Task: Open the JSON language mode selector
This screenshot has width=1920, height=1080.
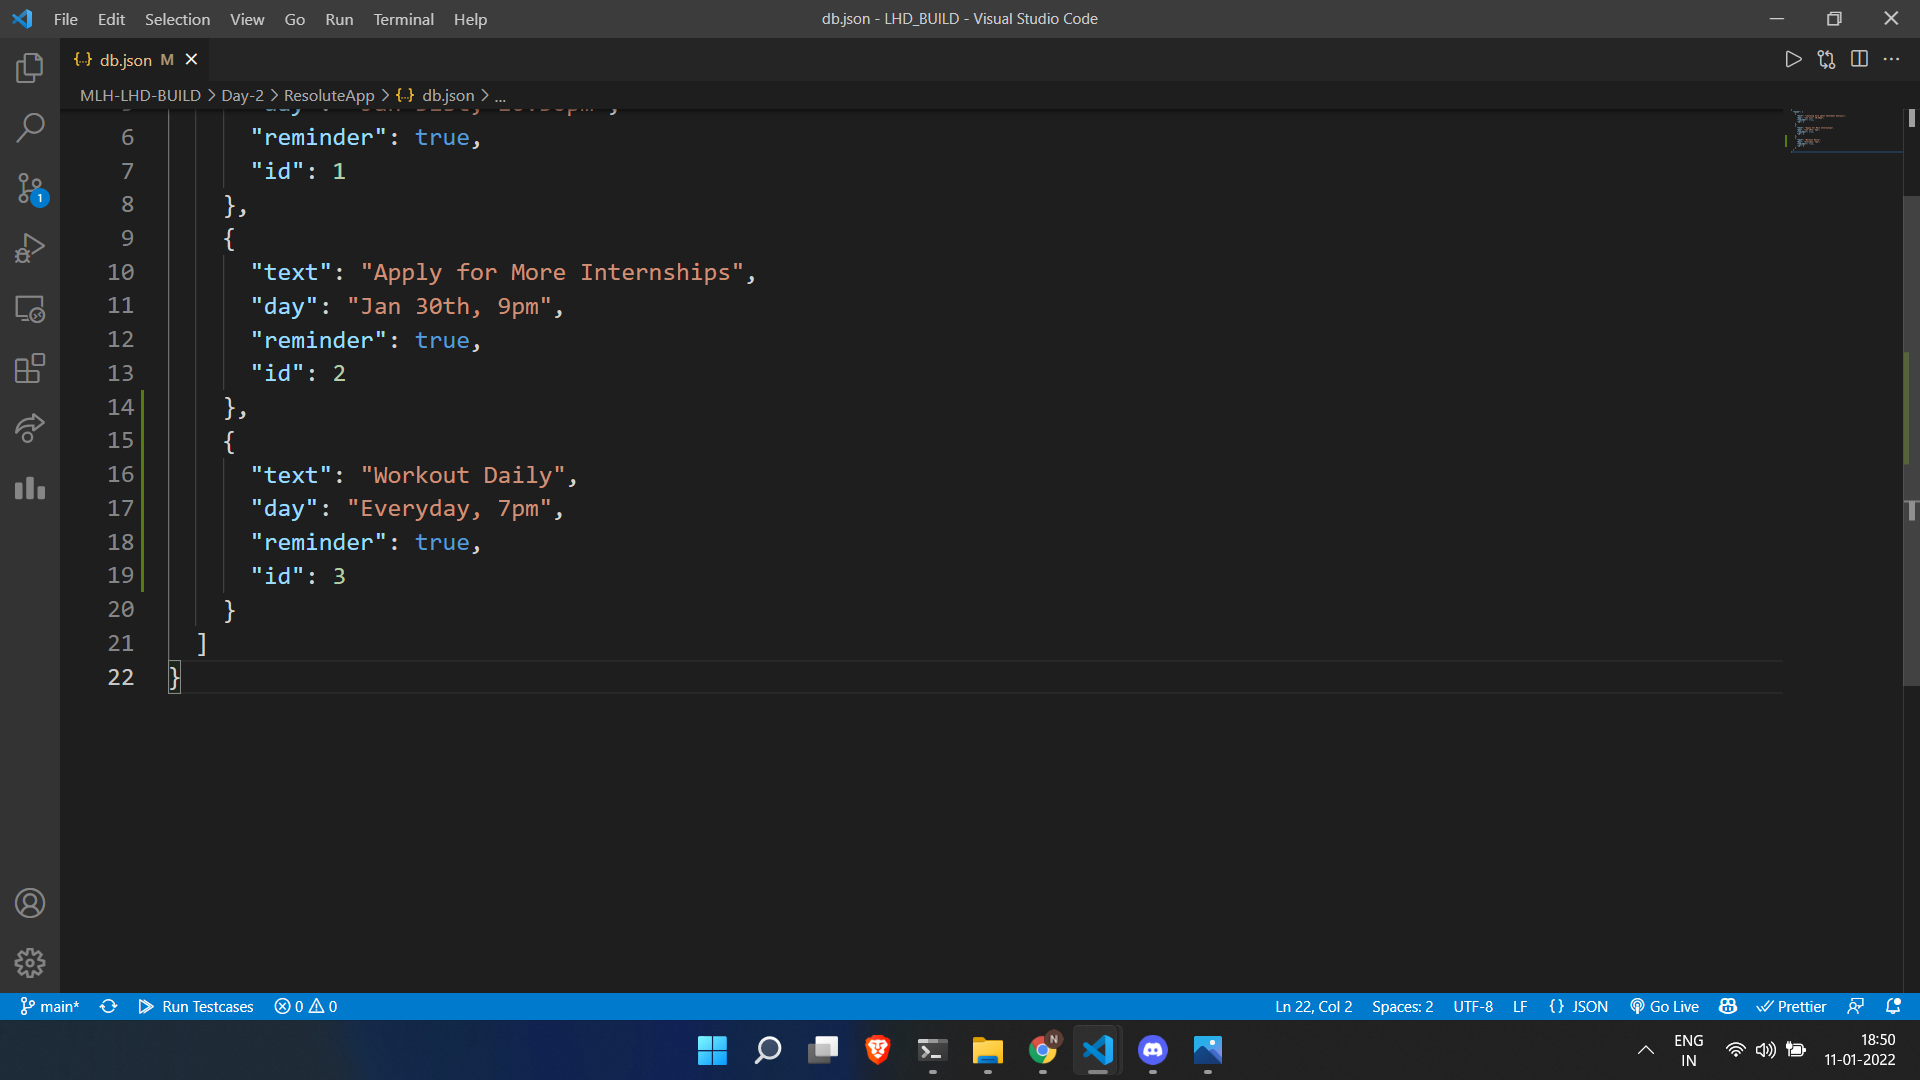Action: [1579, 1007]
